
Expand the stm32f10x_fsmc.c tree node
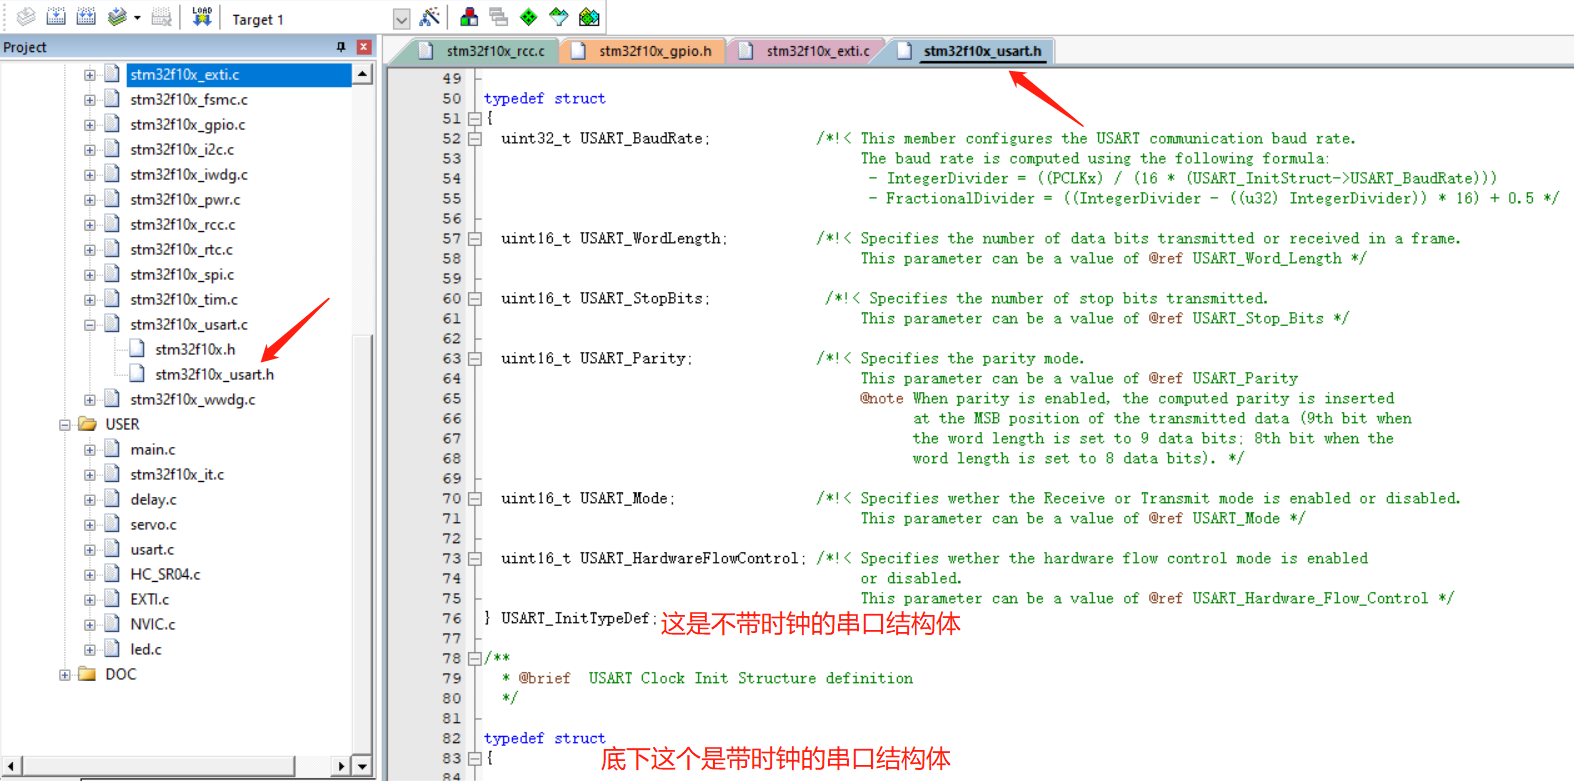click(x=90, y=100)
